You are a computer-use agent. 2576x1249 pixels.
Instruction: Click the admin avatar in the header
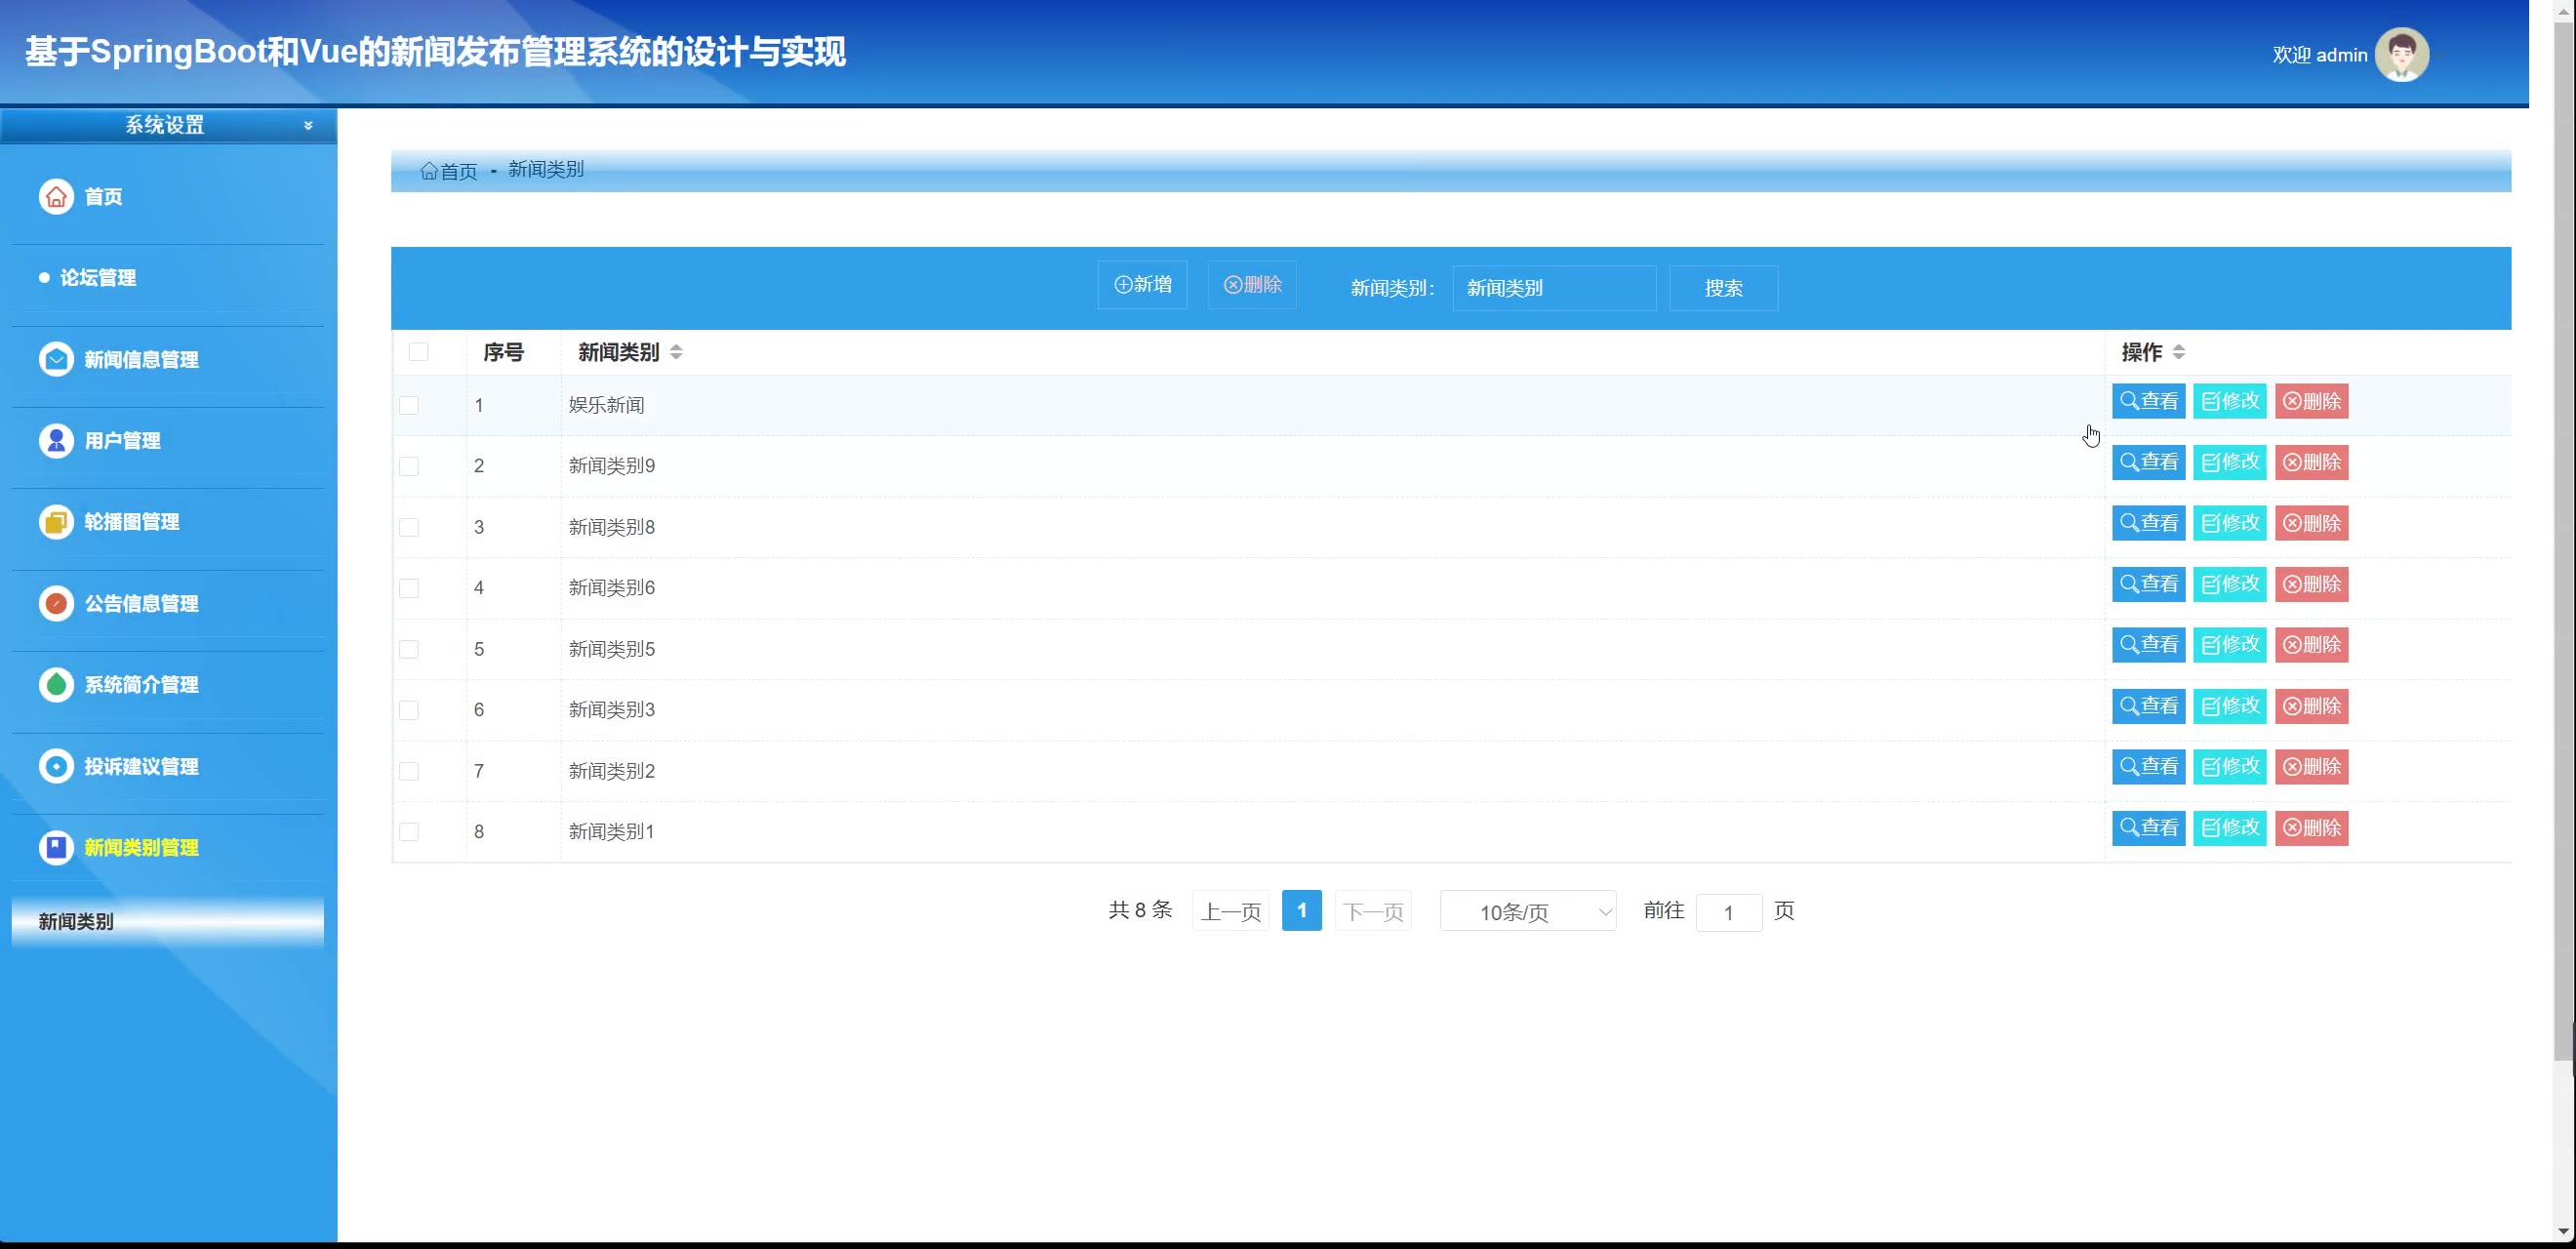tap(2401, 55)
